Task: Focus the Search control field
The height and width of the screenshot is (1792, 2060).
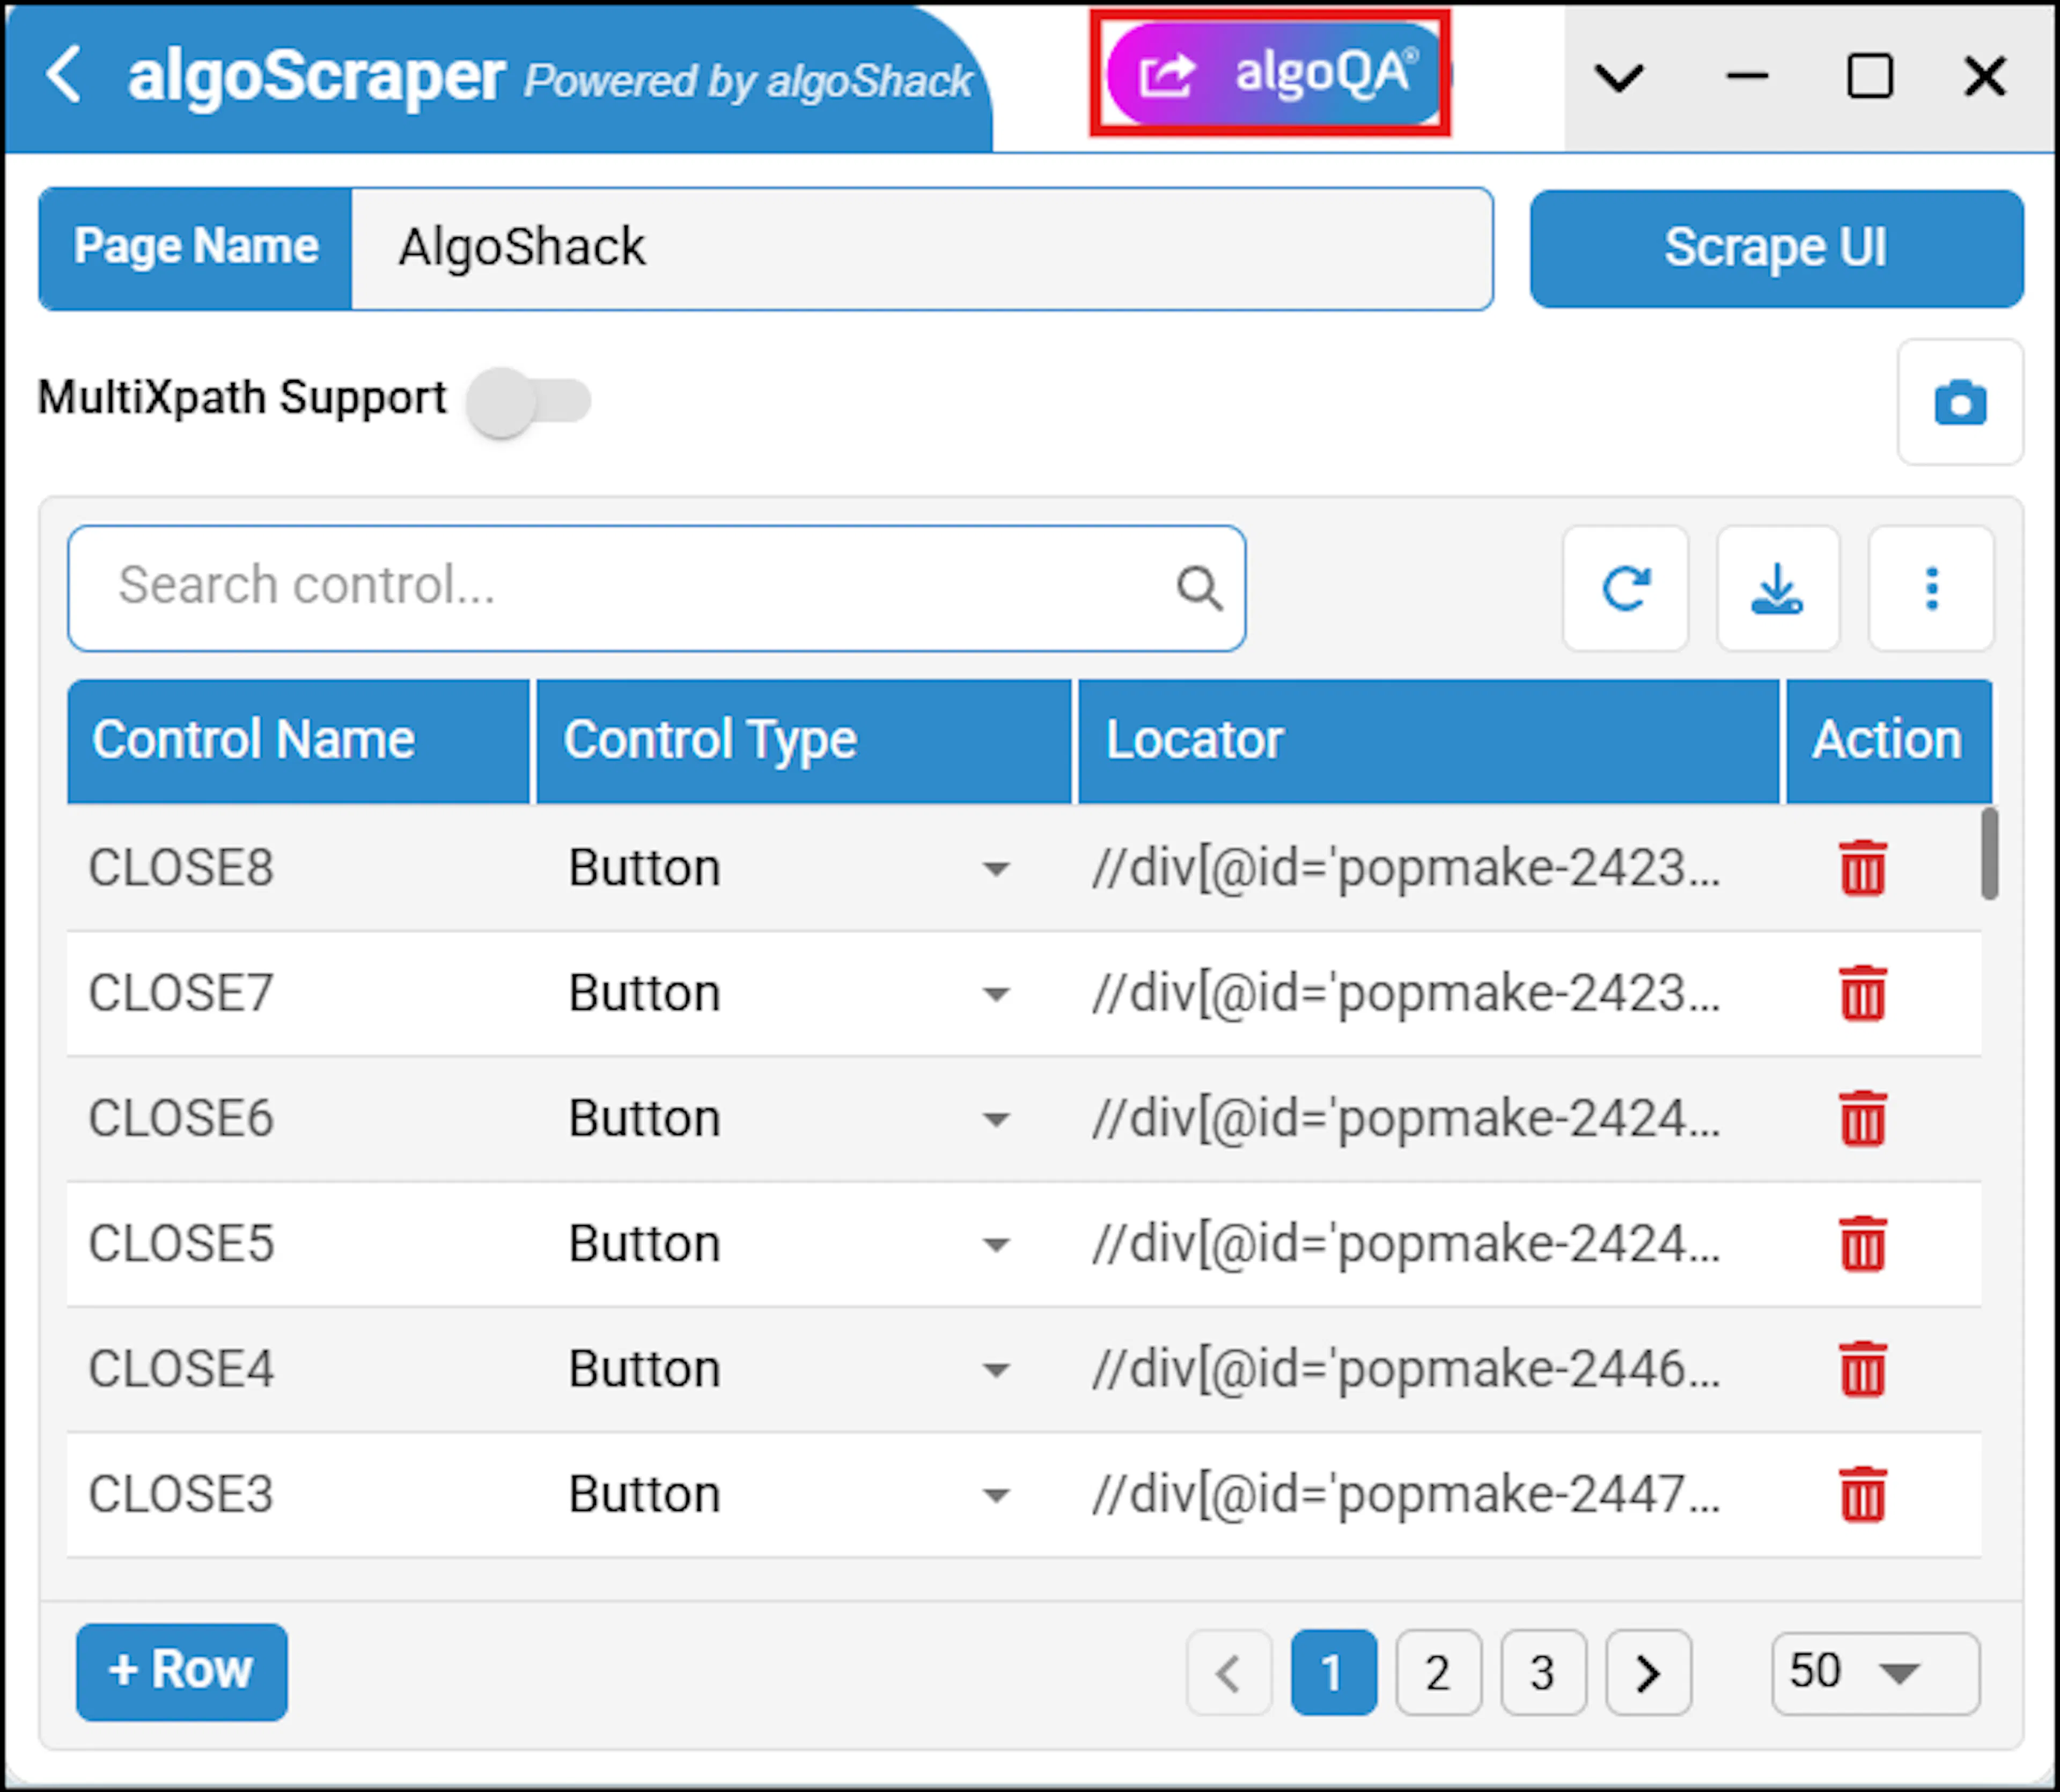Action: point(656,588)
